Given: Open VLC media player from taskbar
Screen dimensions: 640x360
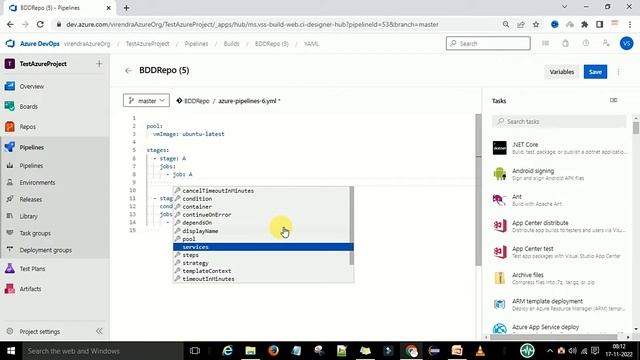Looking at the screenshot, I should pos(480,351).
